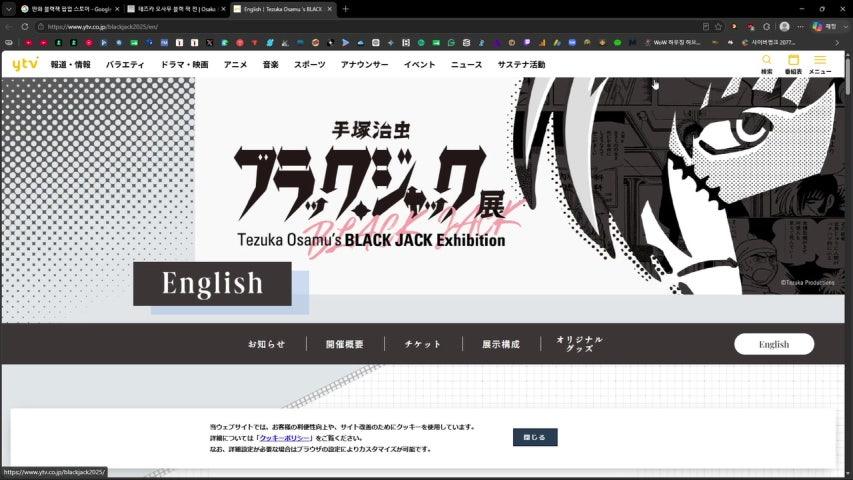Open the Copilot icon in toolbar
853x480 pixels.
(817, 26)
